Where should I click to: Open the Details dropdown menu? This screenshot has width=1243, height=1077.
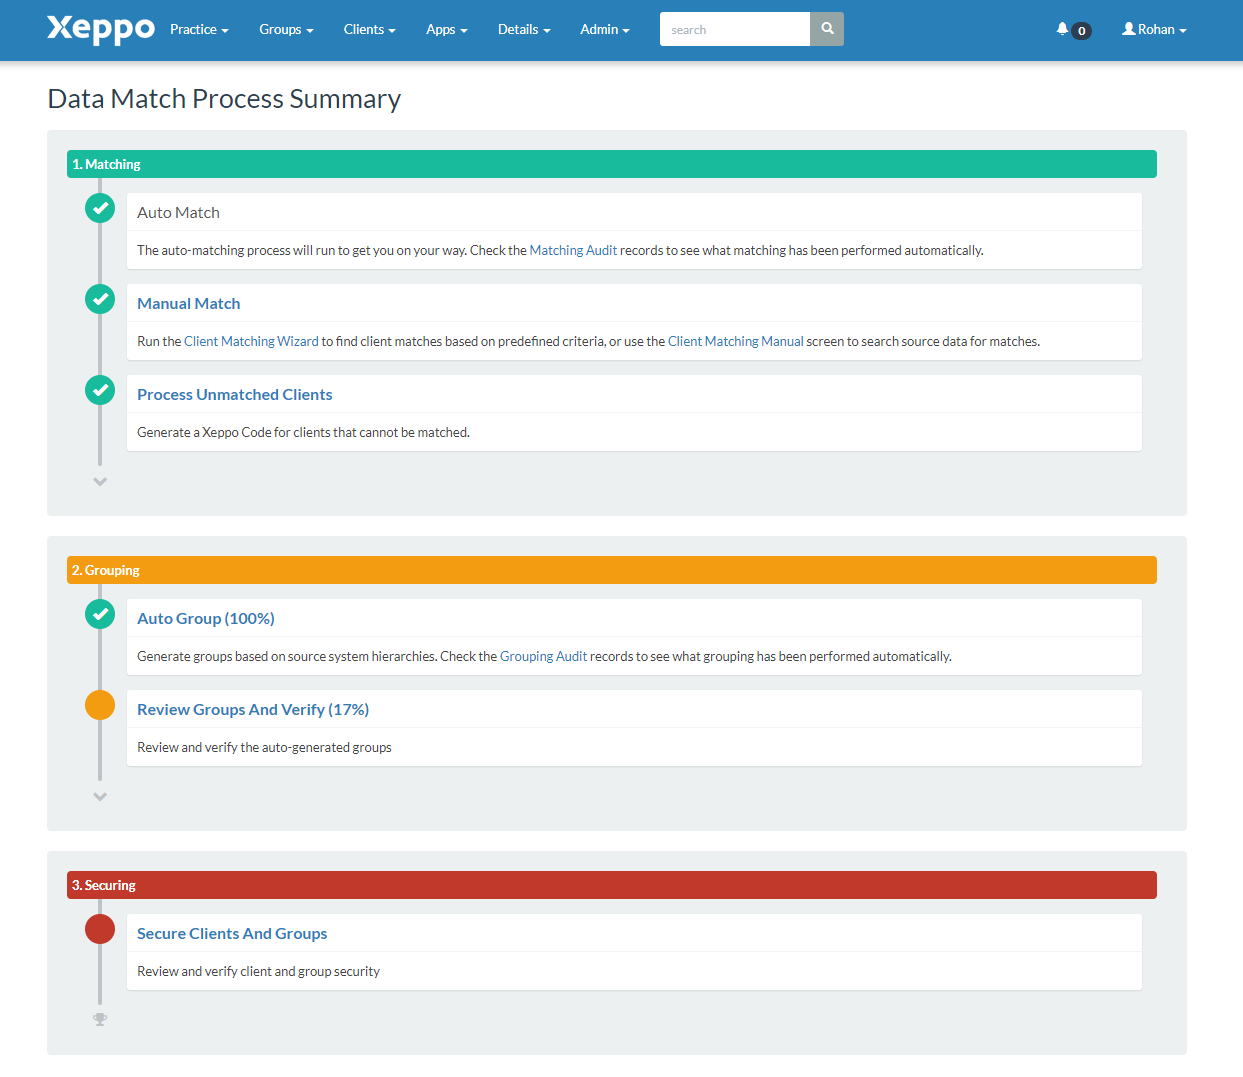coord(524,30)
